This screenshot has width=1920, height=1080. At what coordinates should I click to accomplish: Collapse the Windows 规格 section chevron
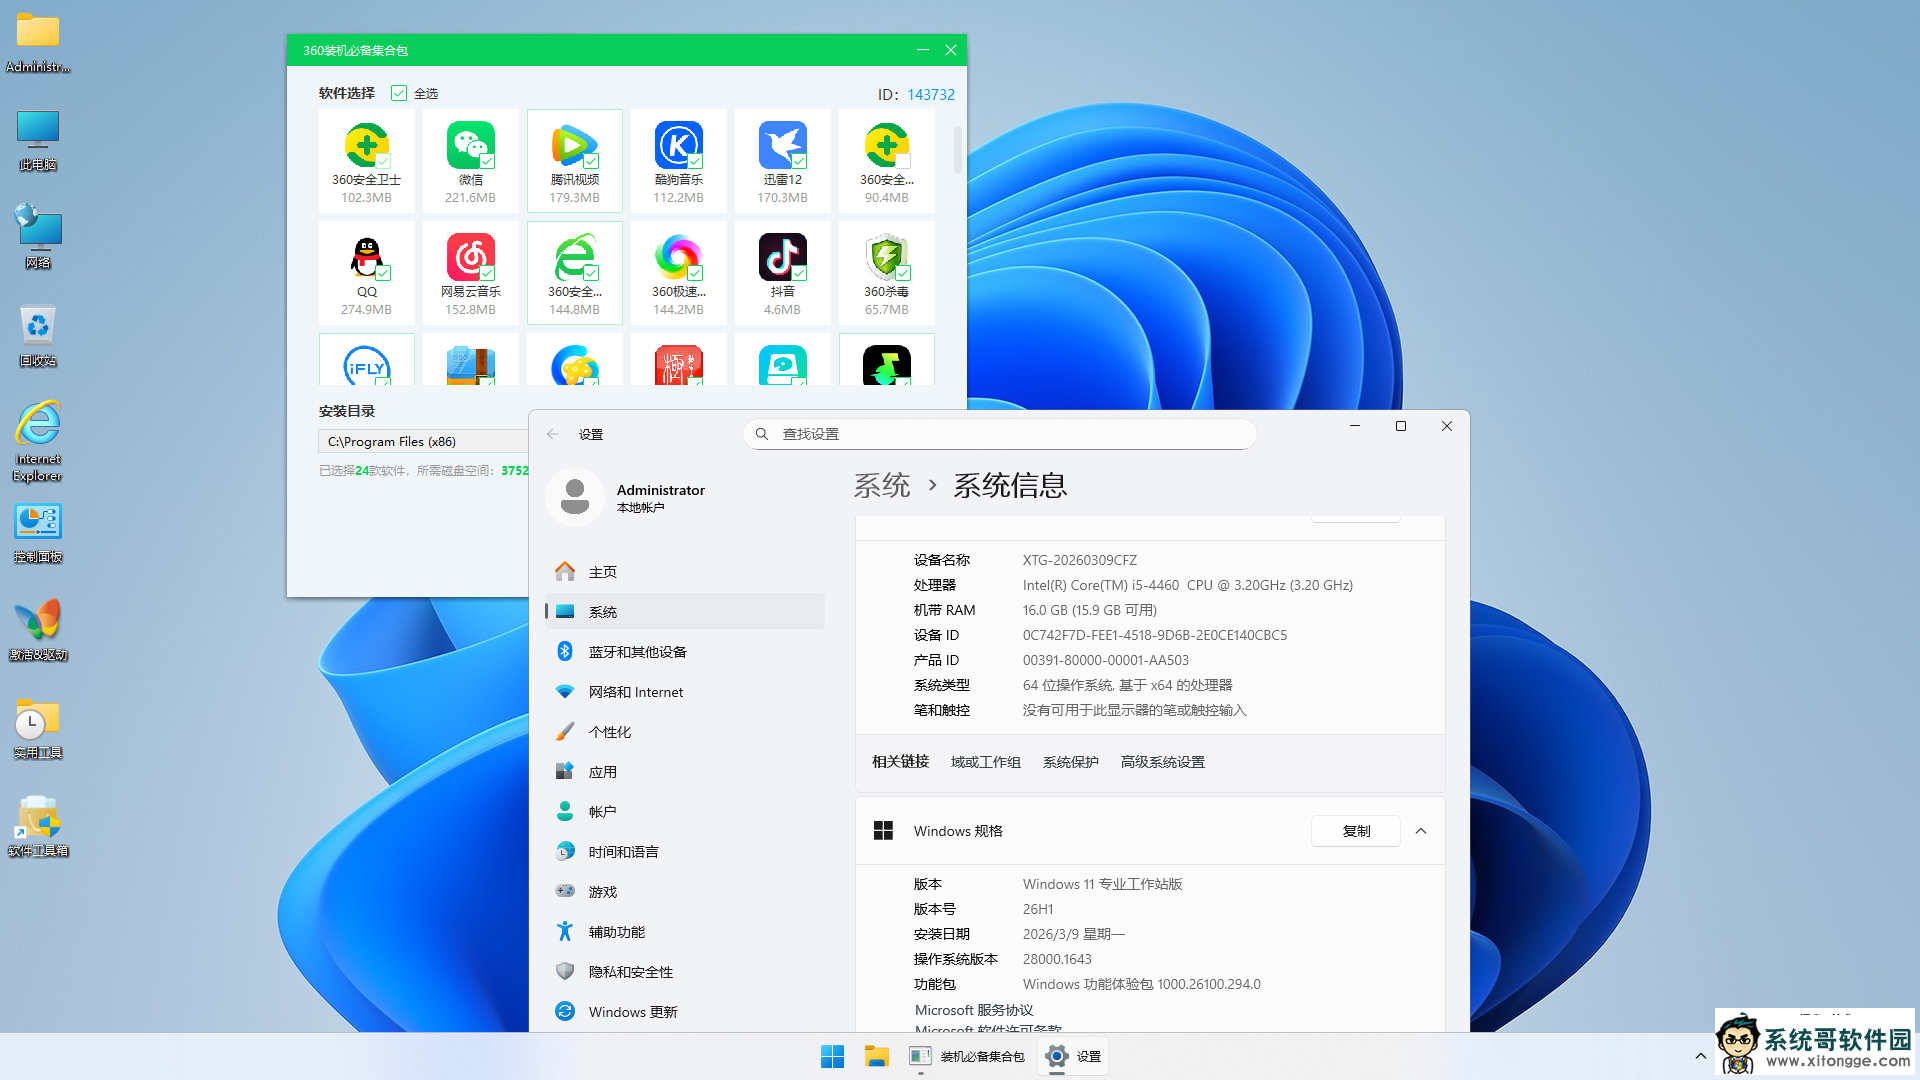pyautogui.click(x=1421, y=831)
